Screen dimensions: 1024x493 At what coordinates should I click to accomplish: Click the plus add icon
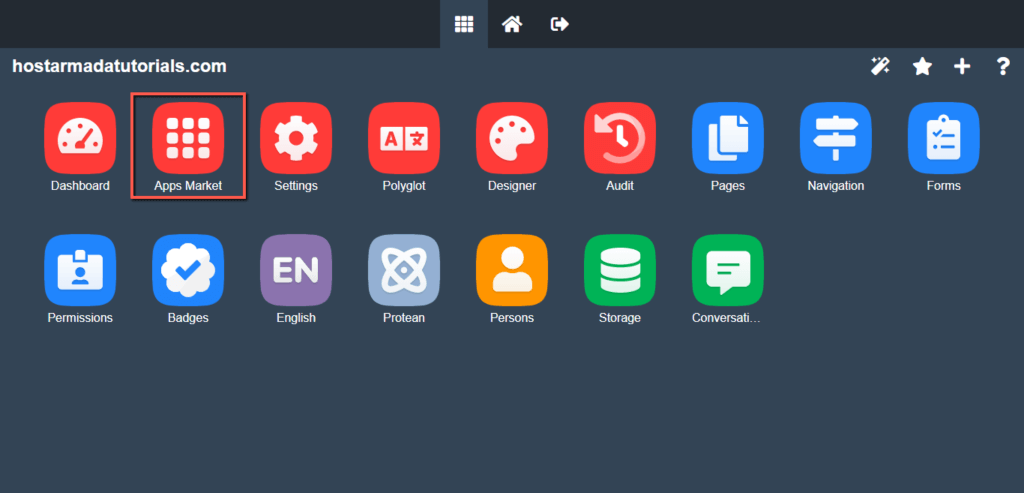[962, 66]
